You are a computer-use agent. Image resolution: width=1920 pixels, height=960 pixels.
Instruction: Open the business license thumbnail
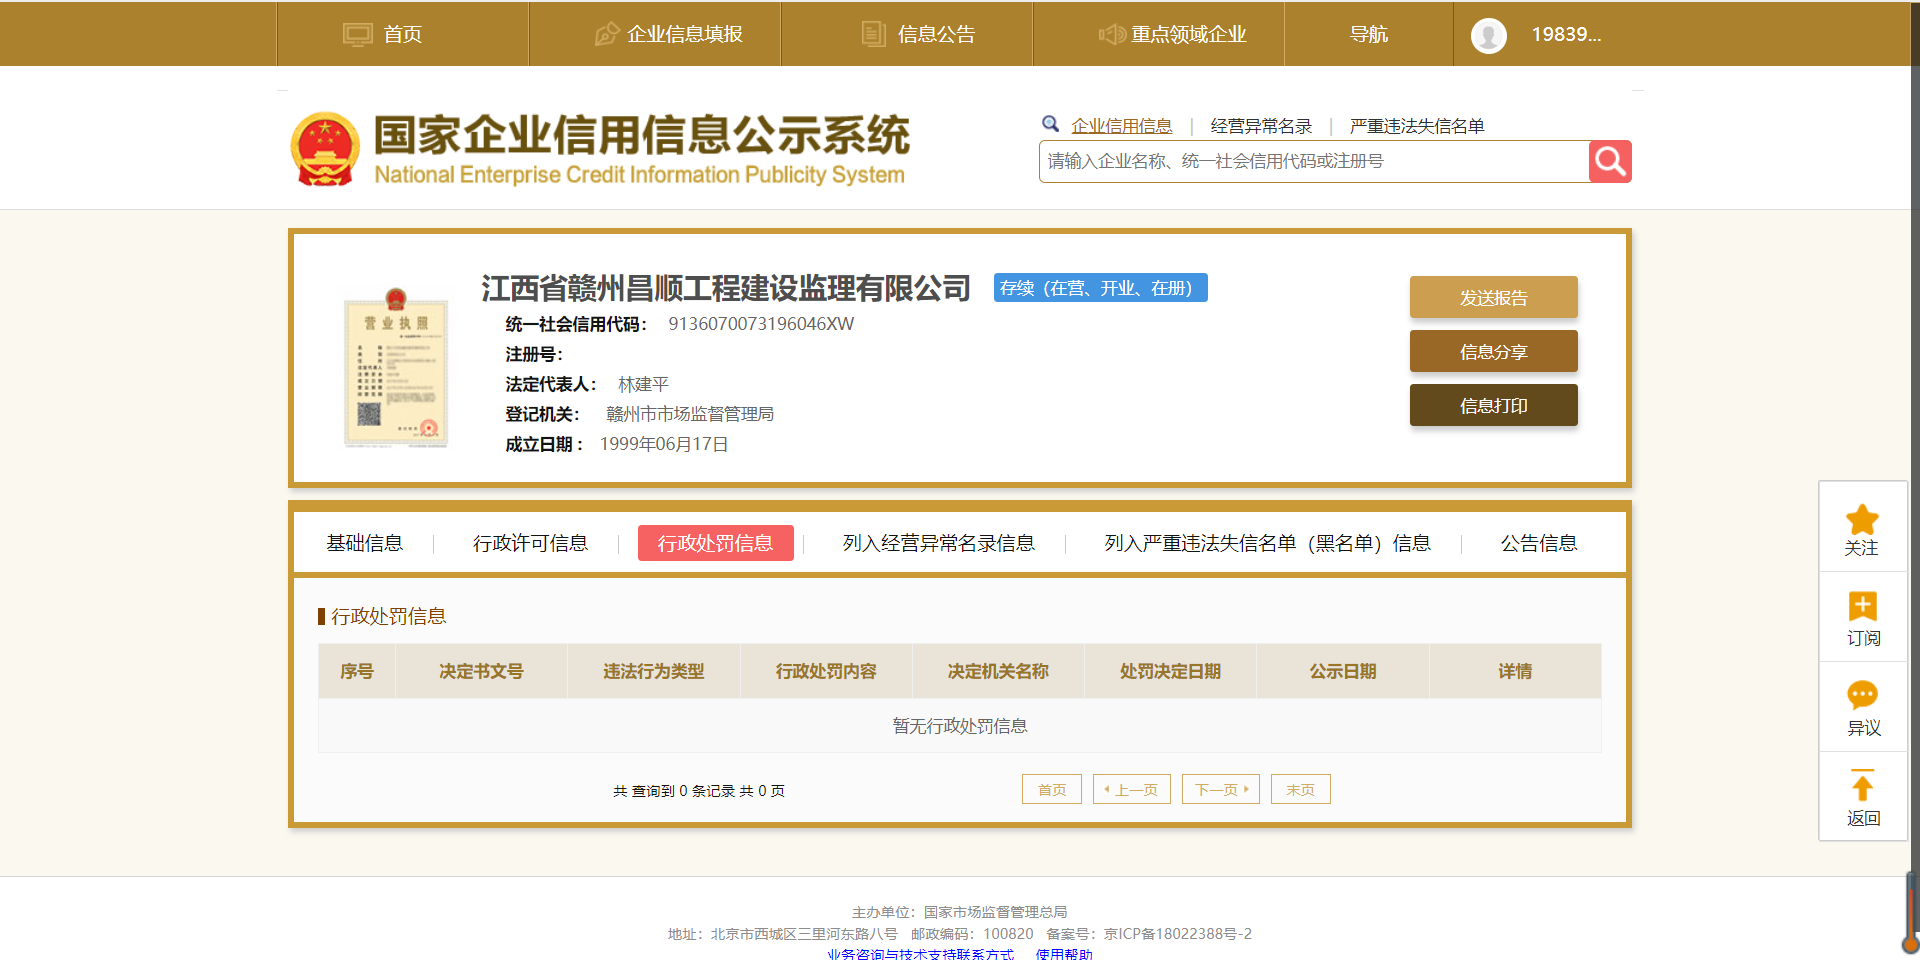coord(396,368)
